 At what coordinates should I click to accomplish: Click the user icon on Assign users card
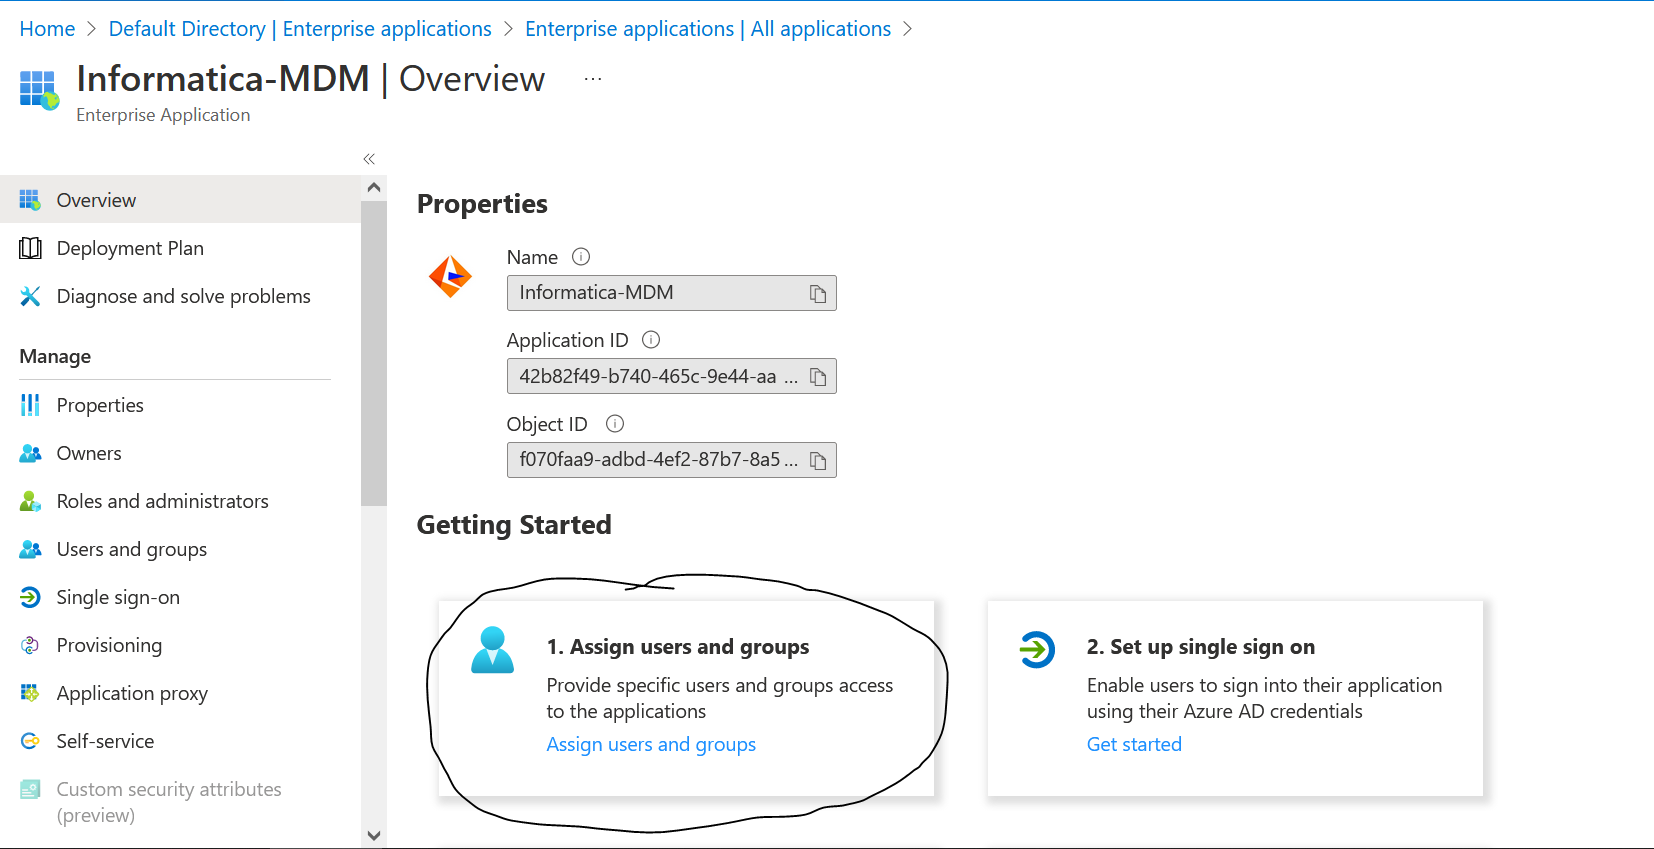tap(493, 650)
